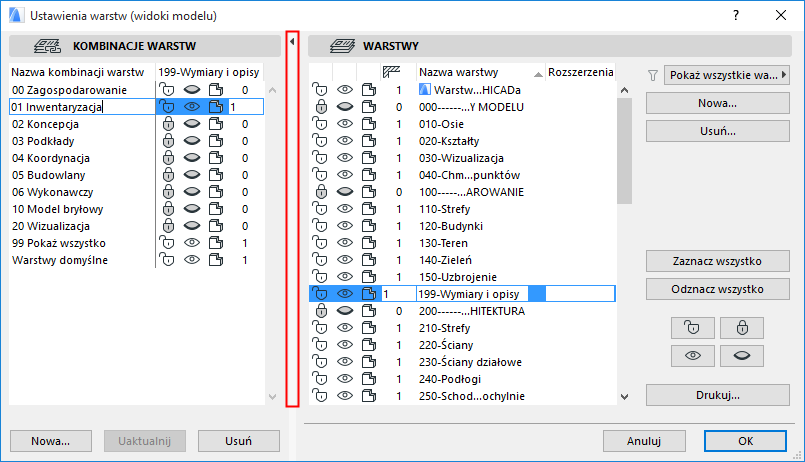Screen dimensions: 805x462
Task: Toggle visibility of 250-Schod...ochylnie layer
Action: point(344,396)
